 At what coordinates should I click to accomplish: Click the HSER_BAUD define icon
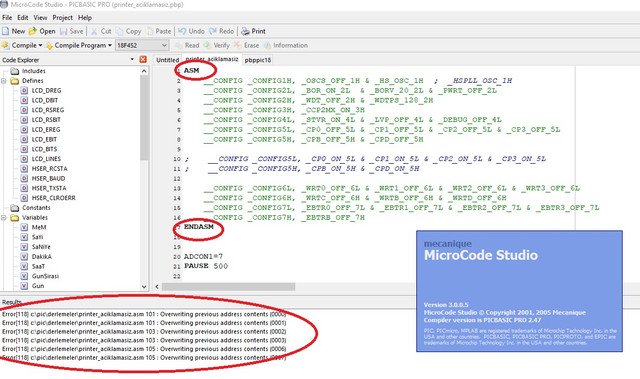(24, 178)
